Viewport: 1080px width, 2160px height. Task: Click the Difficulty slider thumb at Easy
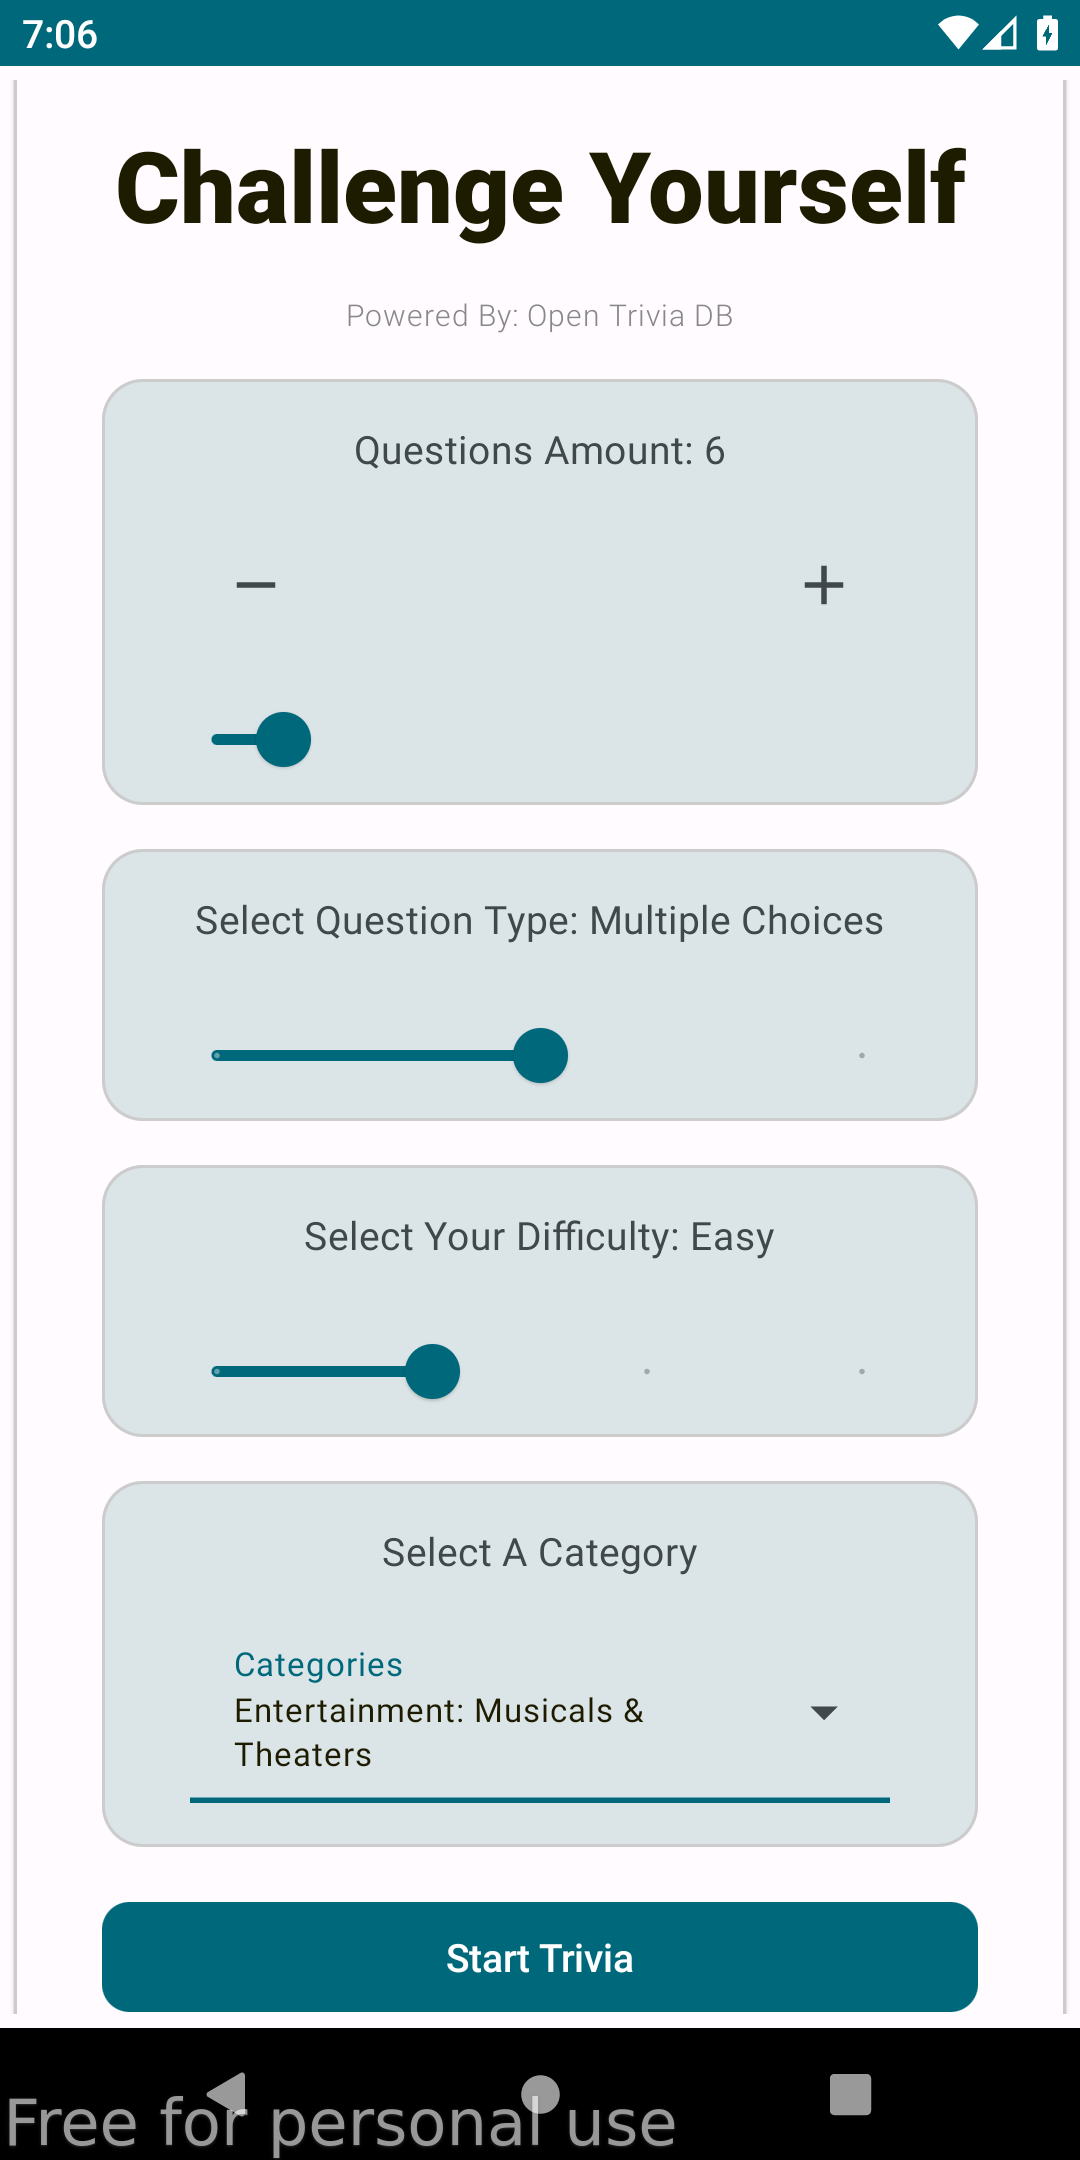[x=433, y=1372]
